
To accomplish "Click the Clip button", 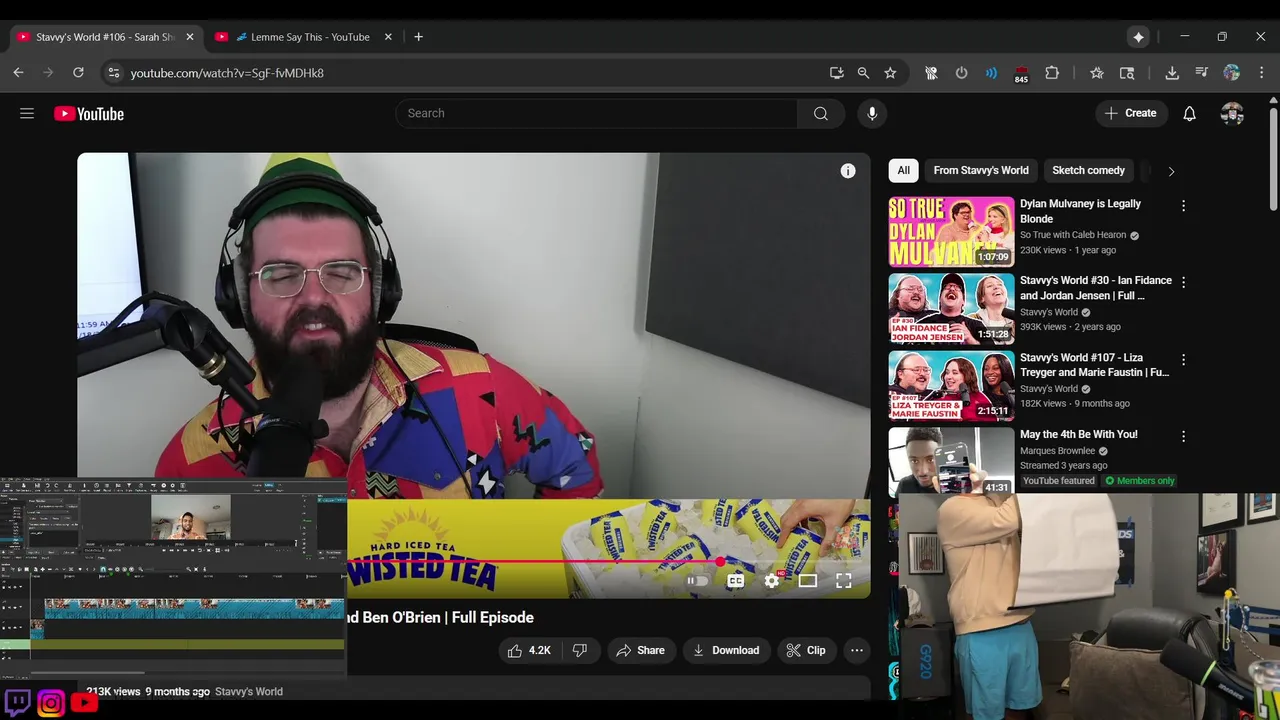I will tap(806, 650).
